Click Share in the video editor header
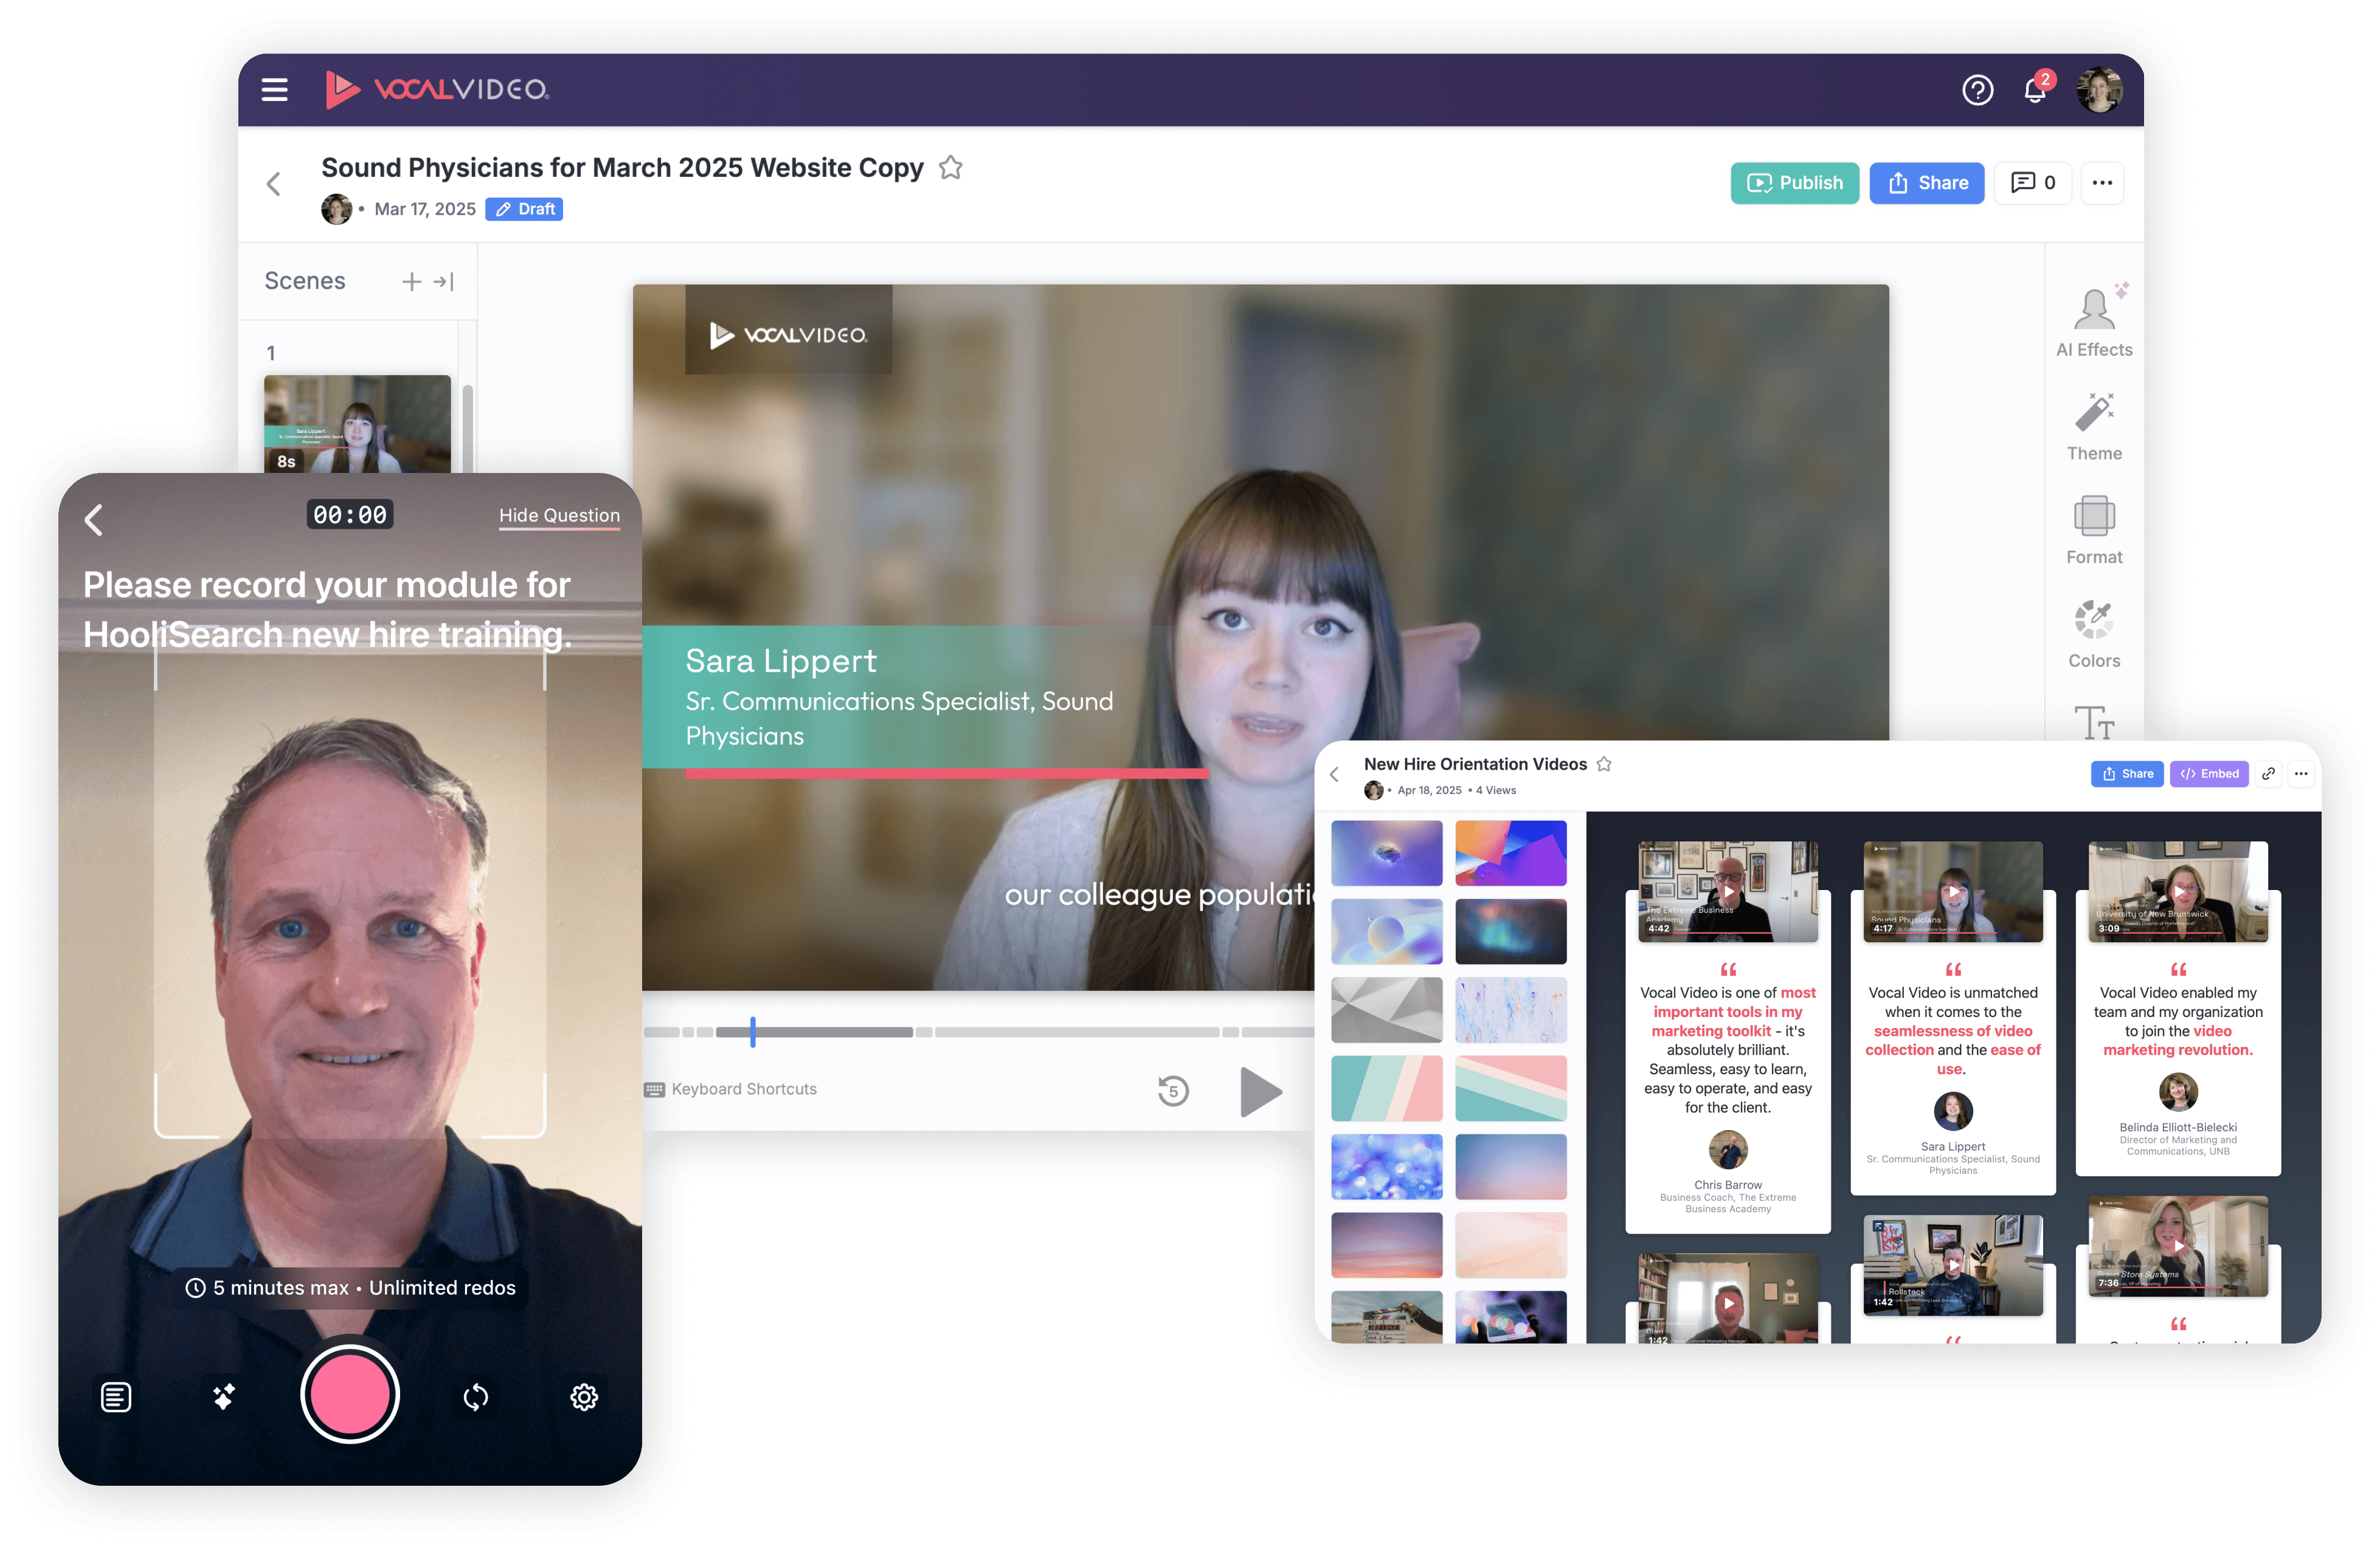2380x1549 pixels. tap(1927, 183)
